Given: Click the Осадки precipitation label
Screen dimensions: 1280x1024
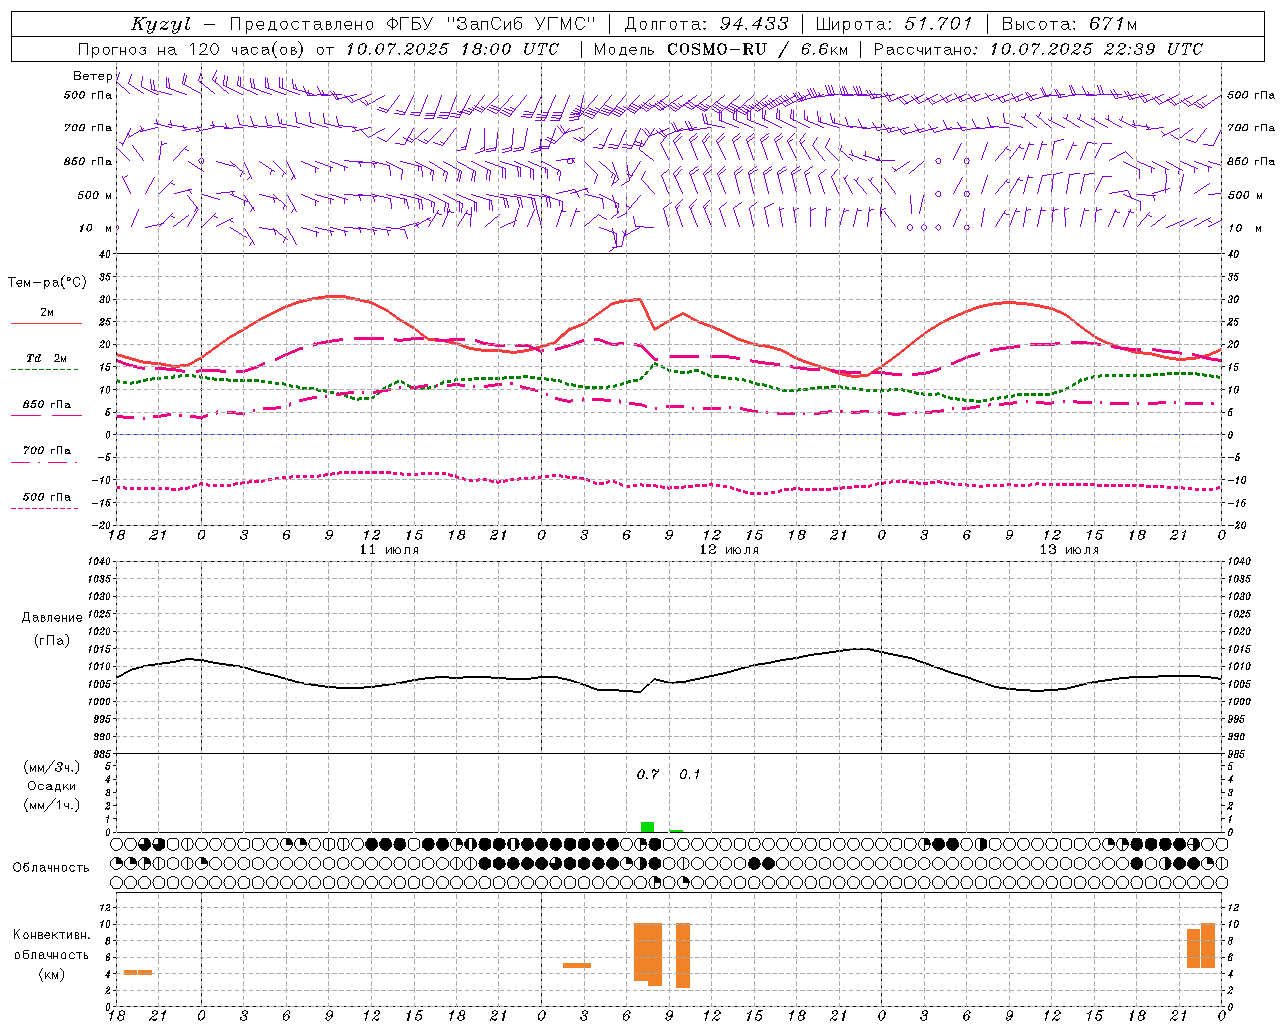Looking at the screenshot, I should 52,786.
